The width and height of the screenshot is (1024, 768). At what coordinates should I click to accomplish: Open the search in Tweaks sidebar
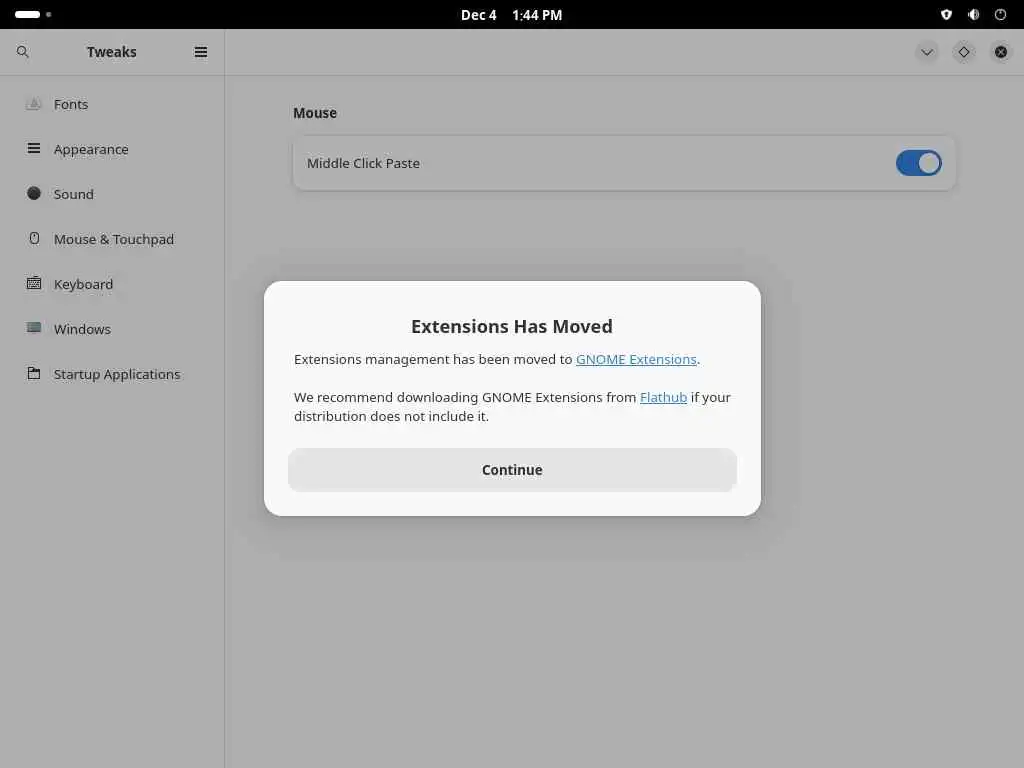23,52
